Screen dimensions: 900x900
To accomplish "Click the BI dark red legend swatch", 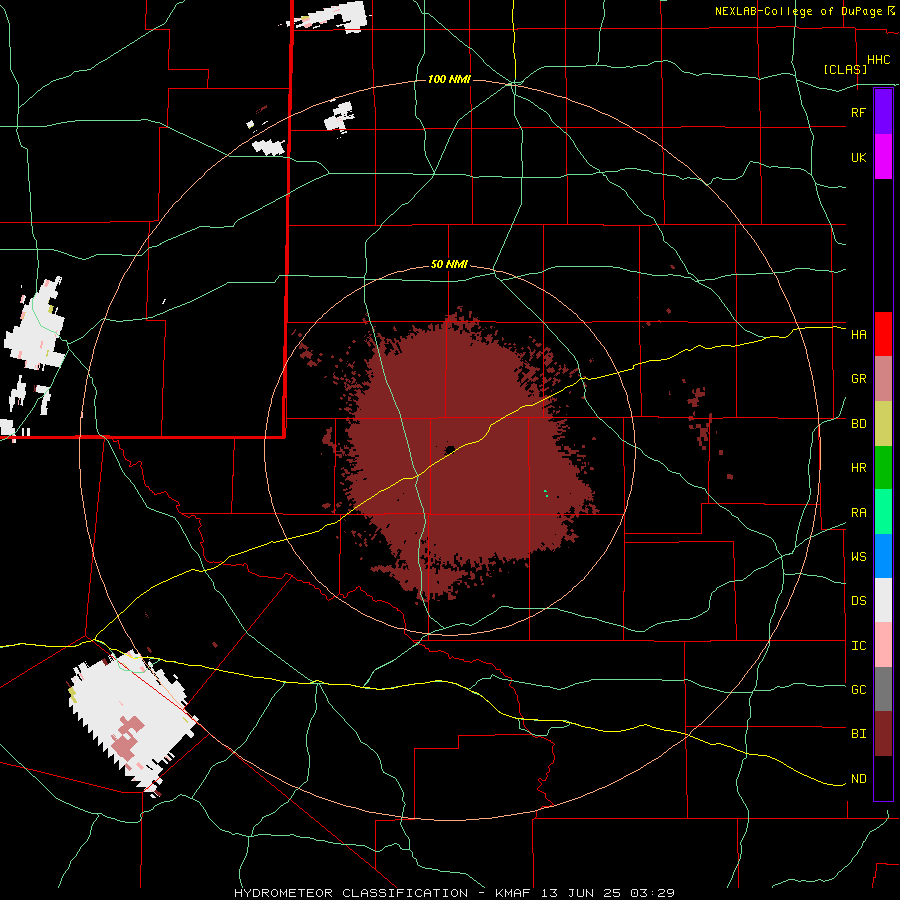I will tap(883, 734).
